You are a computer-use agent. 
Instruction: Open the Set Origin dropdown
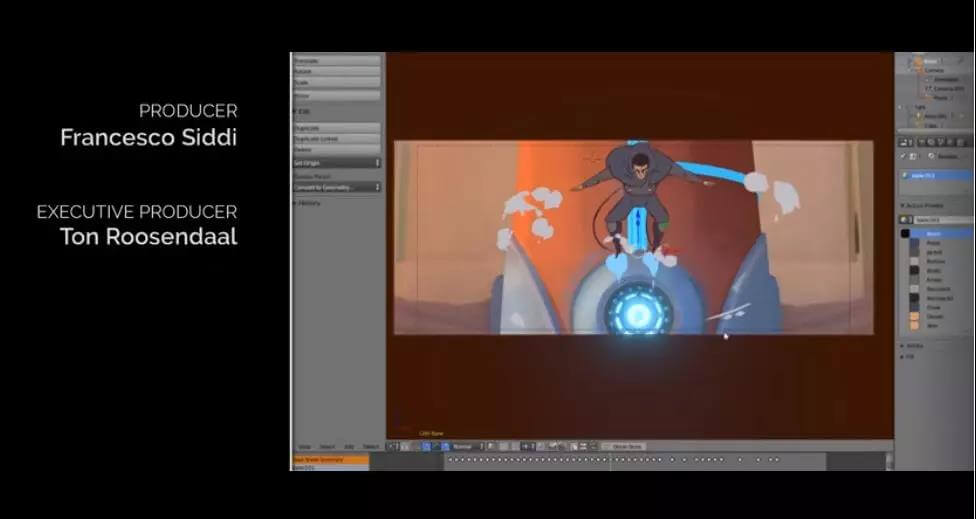(337, 163)
